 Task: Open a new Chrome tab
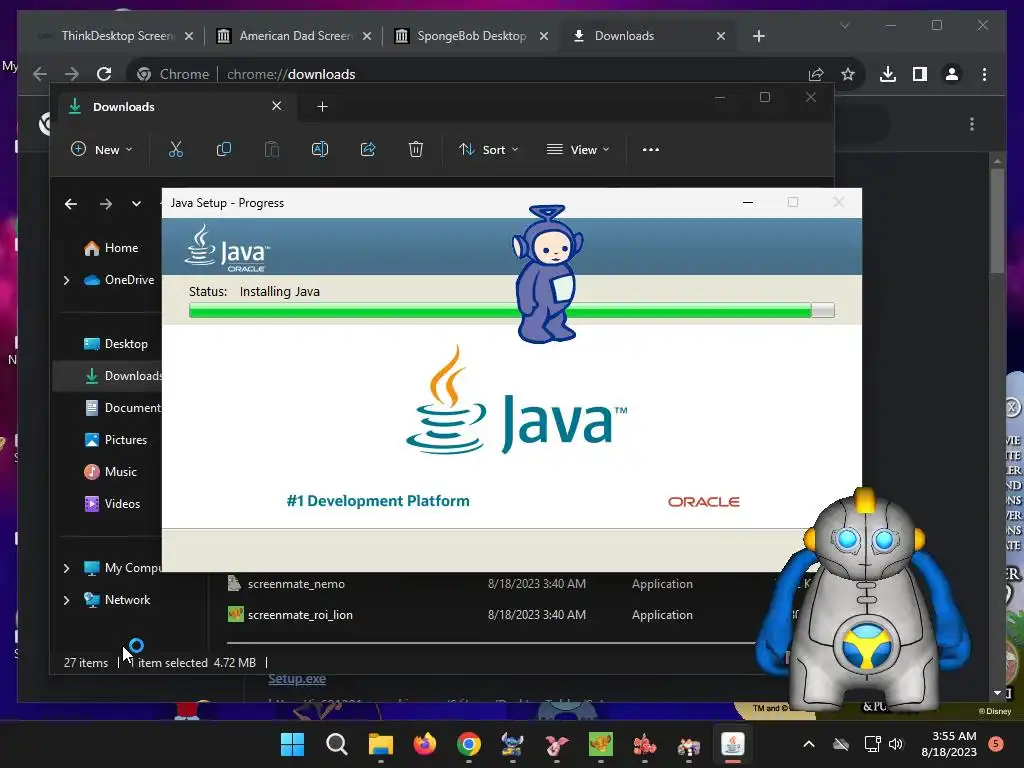[758, 36]
